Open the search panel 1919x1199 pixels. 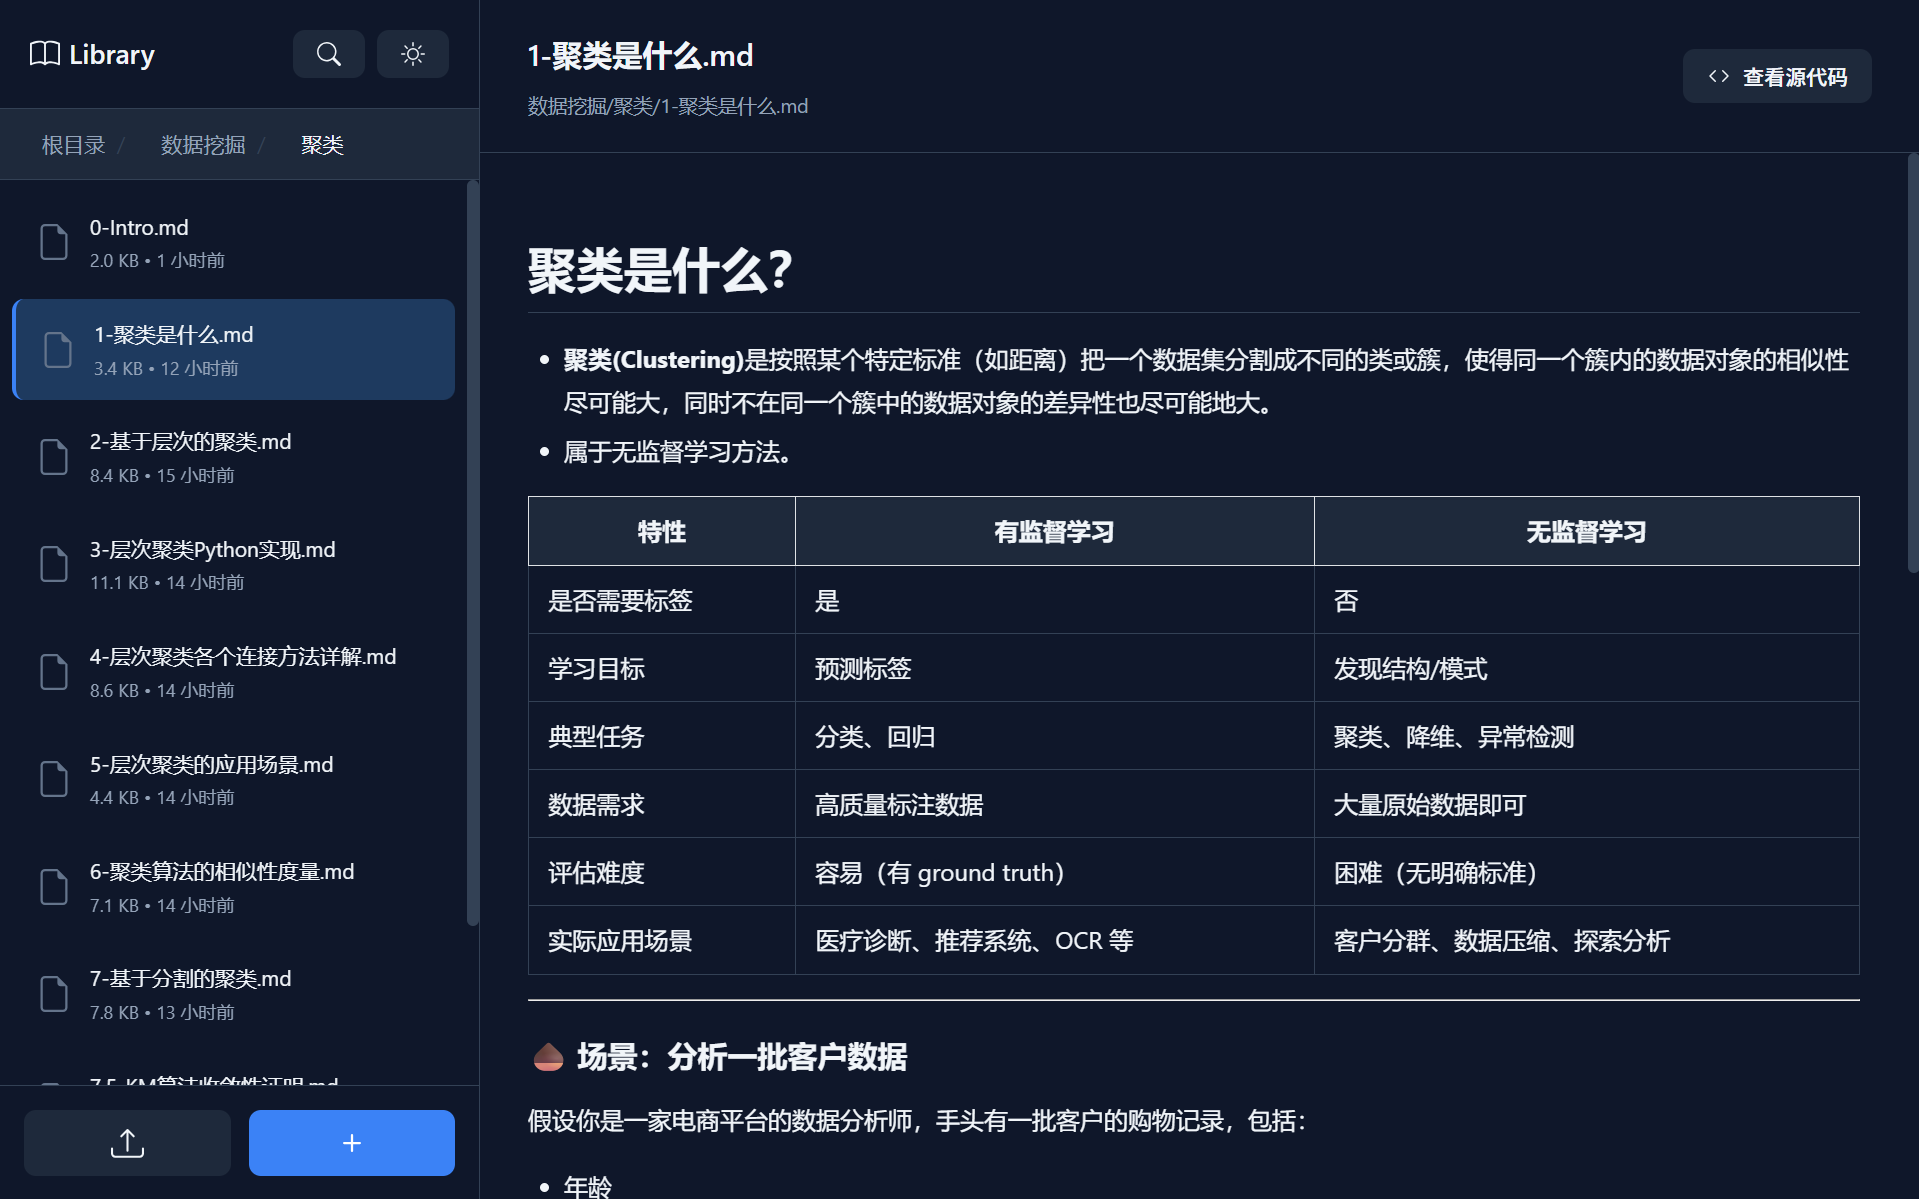click(x=328, y=54)
